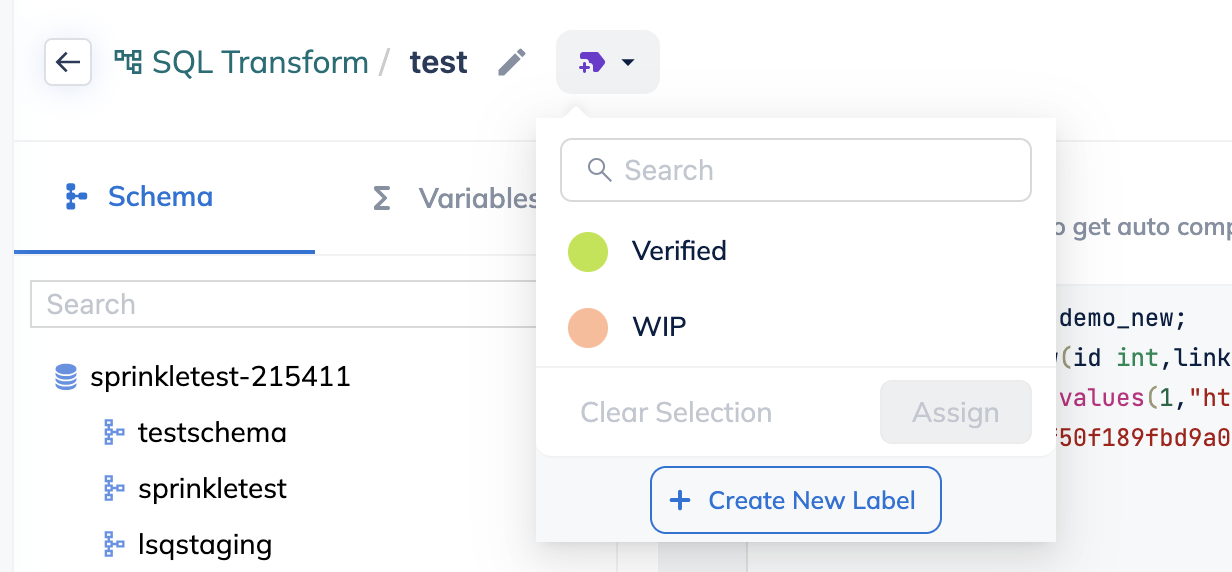Click the pencil edit name icon

tap(512, 62)
